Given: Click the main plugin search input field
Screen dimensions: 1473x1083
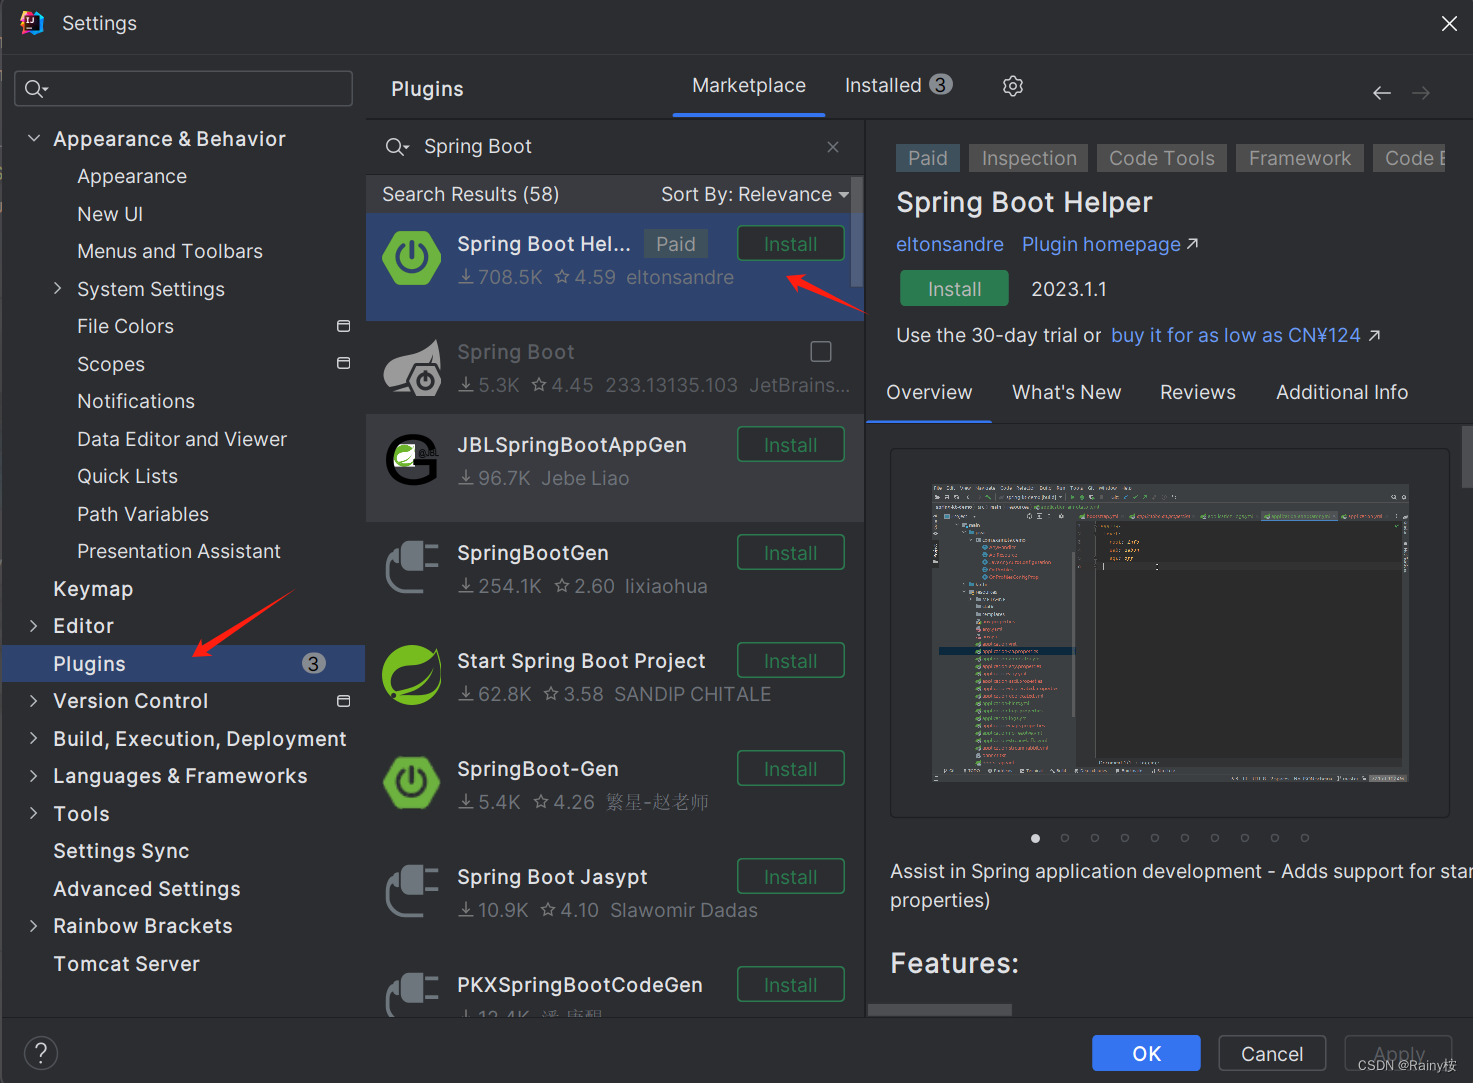Looking at the screenshot, I should tap(600, 146).
